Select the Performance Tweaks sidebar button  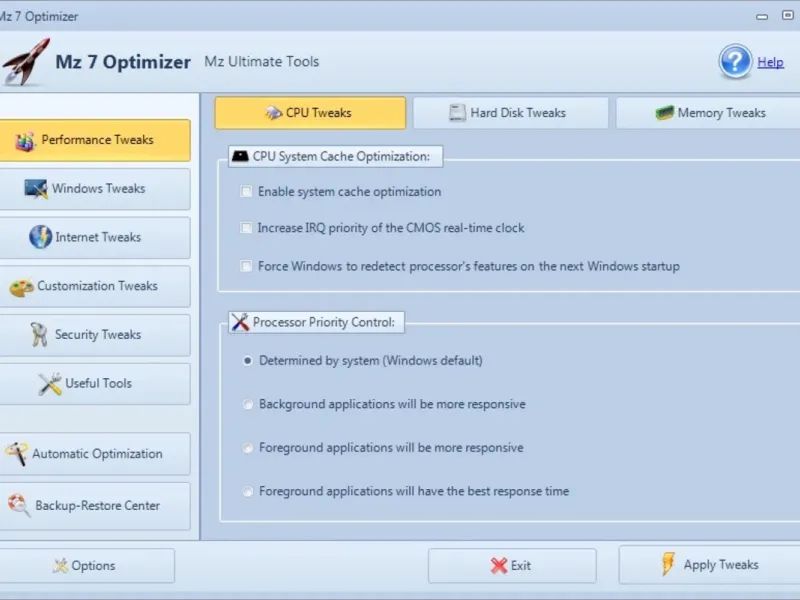(x=95, y=140)
